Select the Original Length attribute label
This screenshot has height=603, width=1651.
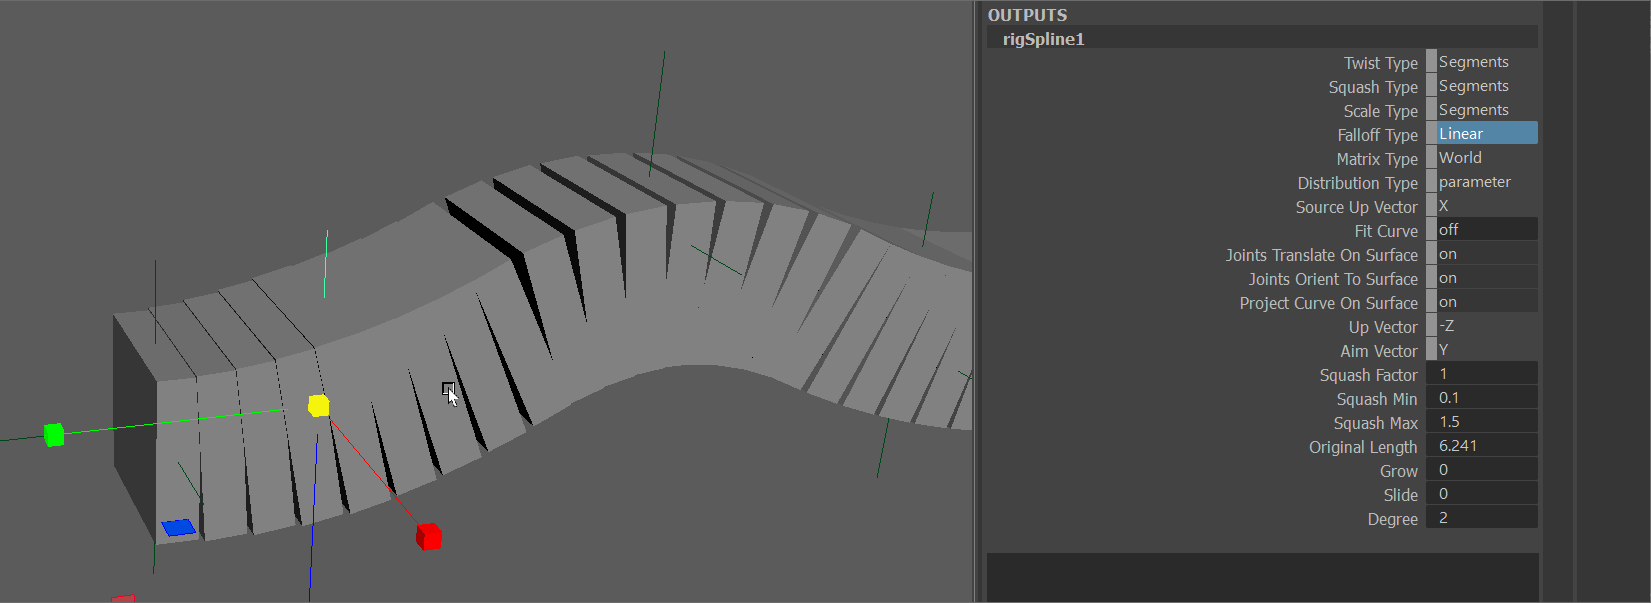coord(1364,447)
